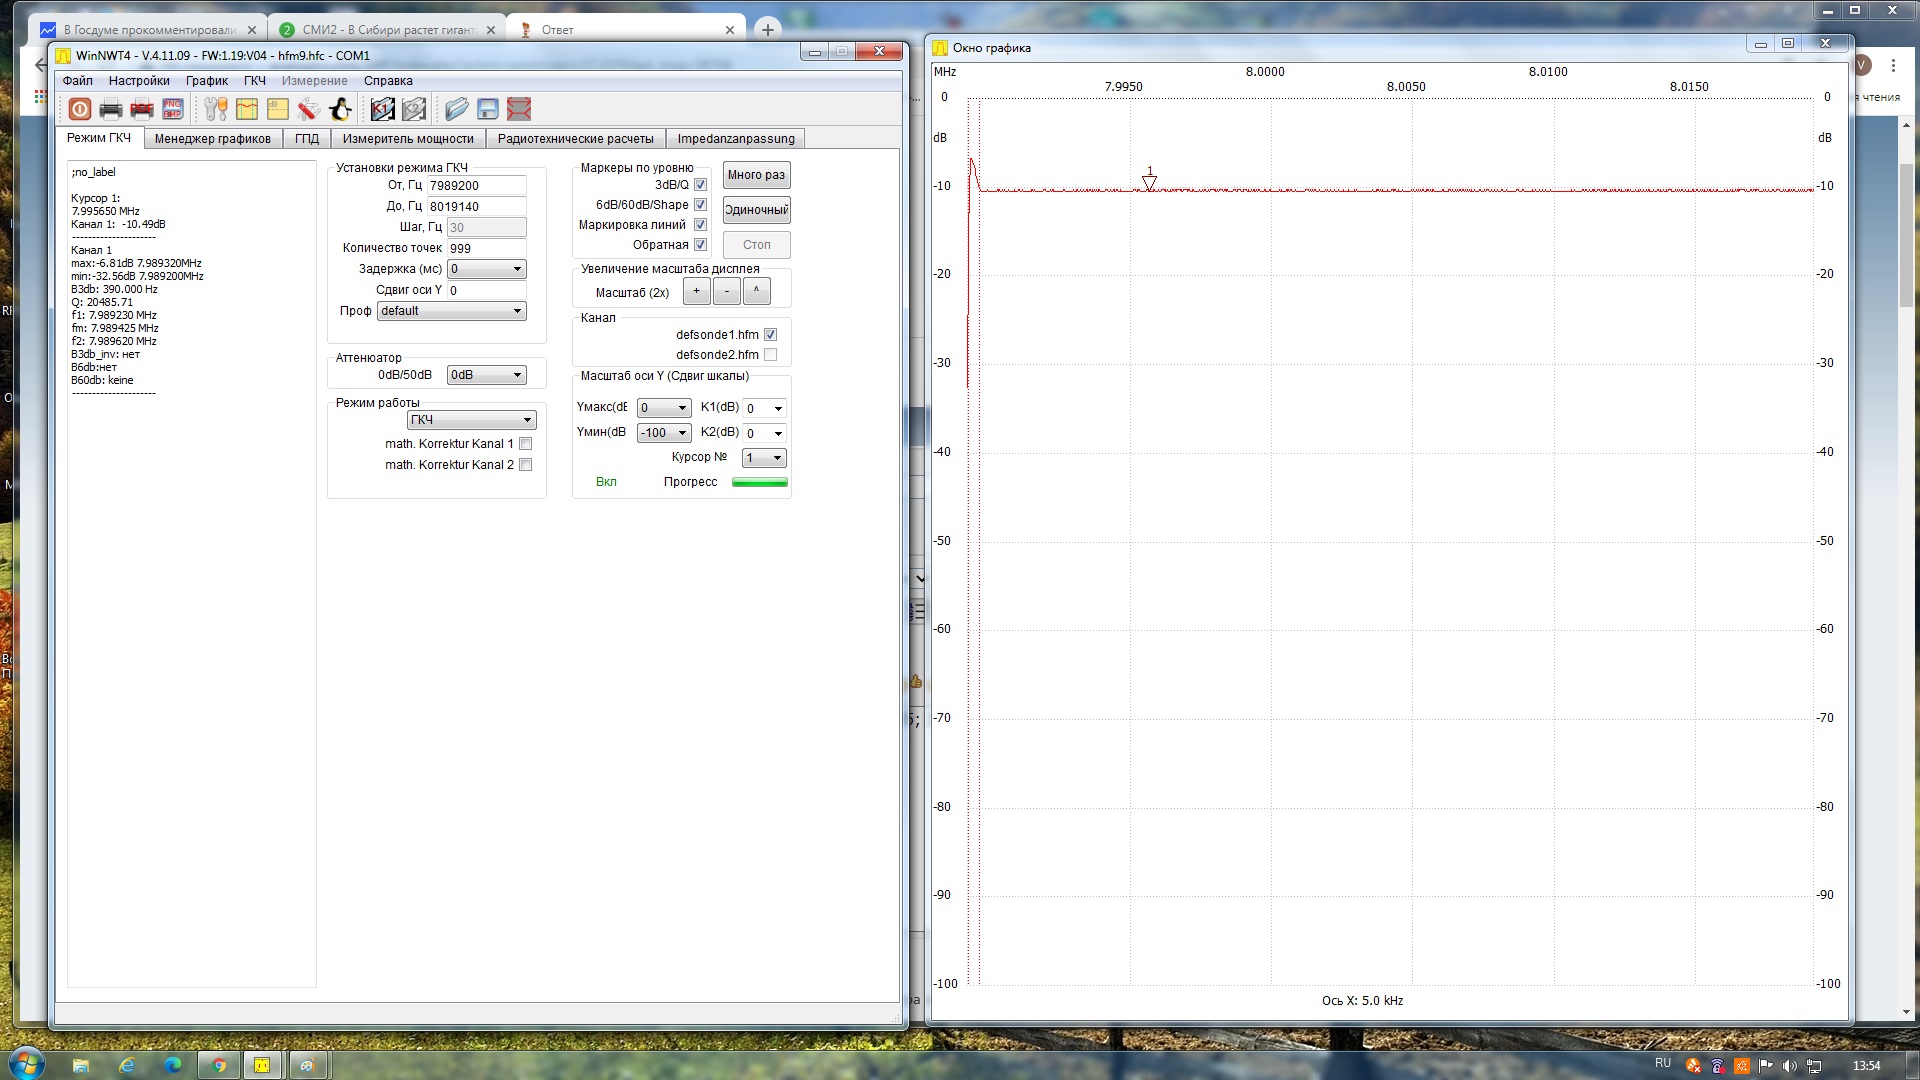Click the penguin toolbar icon
1920x1080 pixels.
point(340,109)
